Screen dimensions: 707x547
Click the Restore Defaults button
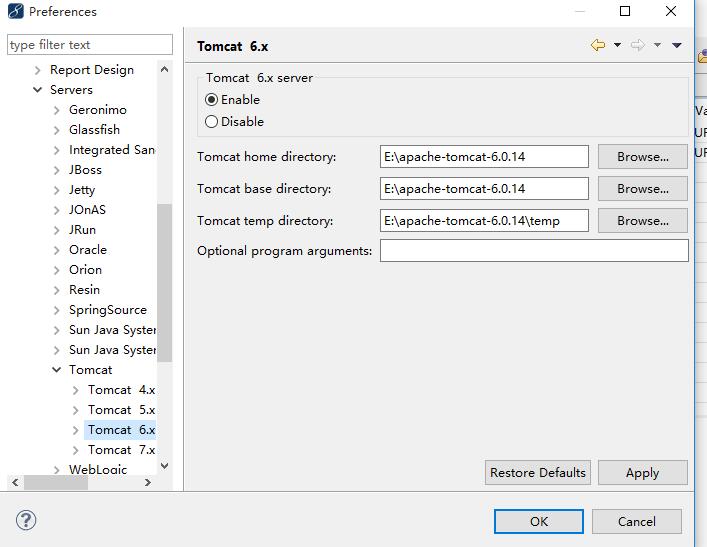pos(537,473)
